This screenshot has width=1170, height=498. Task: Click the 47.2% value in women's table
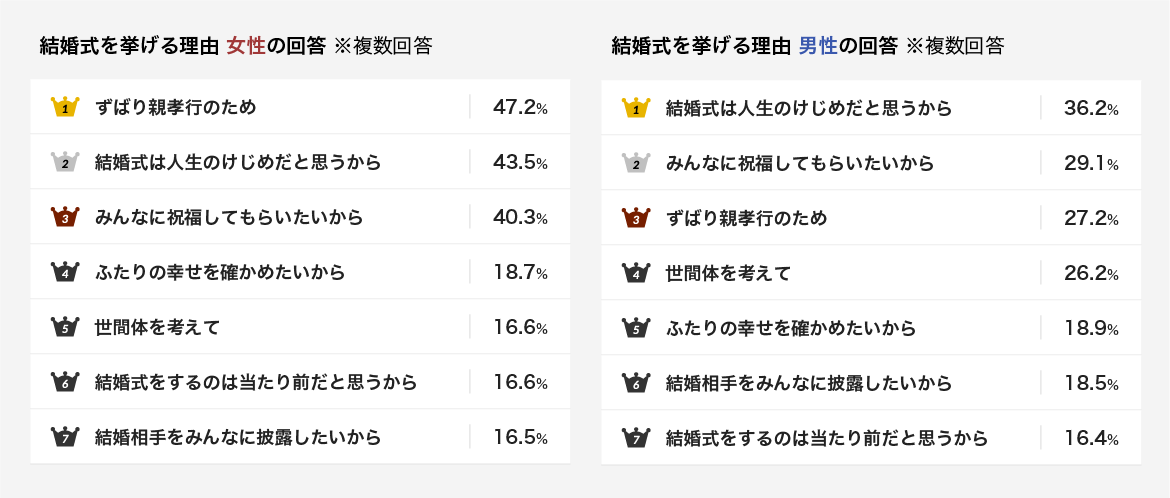pos(520,108)
